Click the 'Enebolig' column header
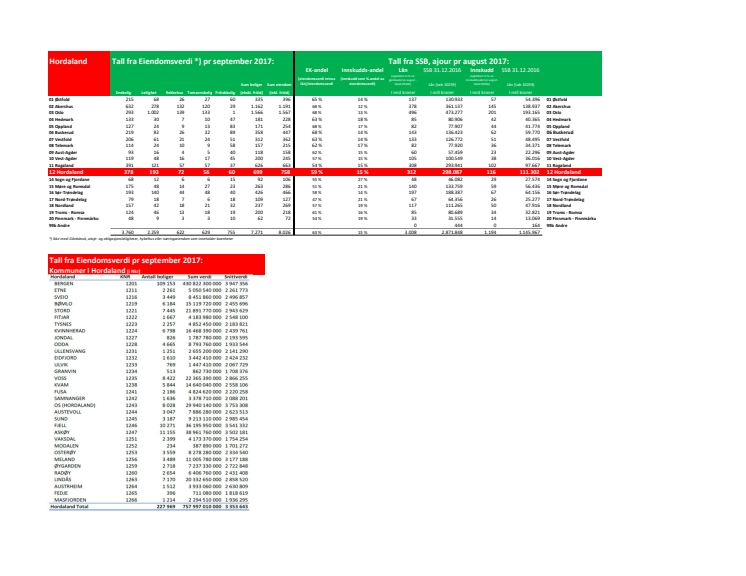This screenshot has height=576, width=746. pyautogui.click(x=124, y=93)
